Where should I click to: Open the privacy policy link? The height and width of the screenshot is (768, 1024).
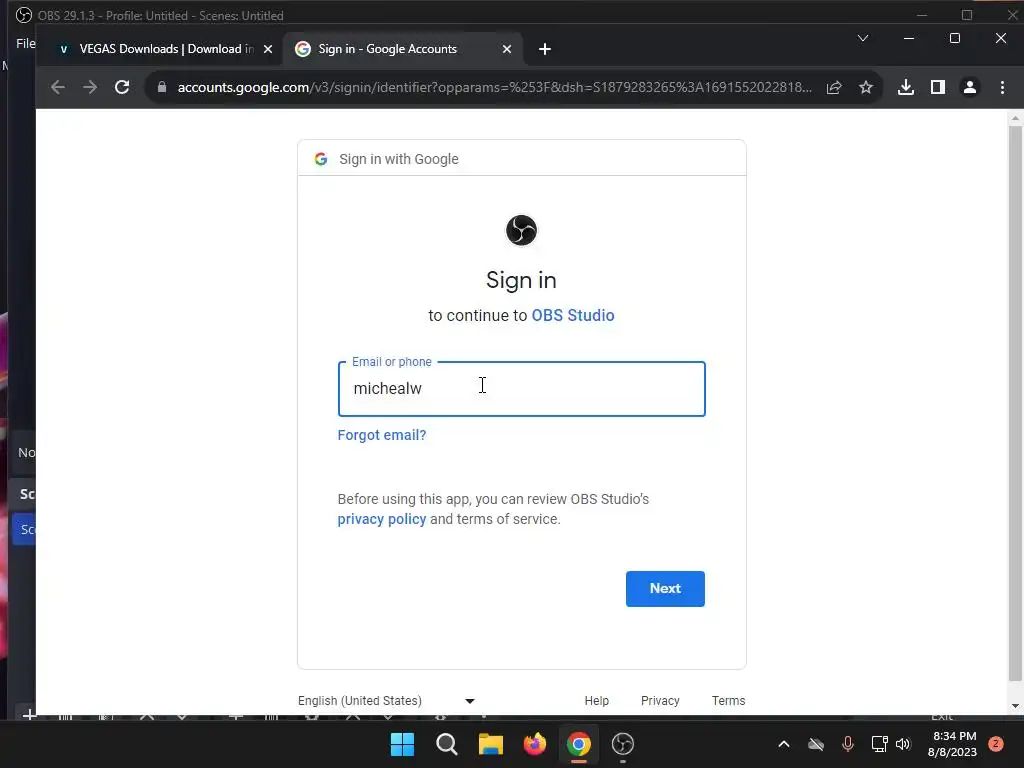point(381,519)
